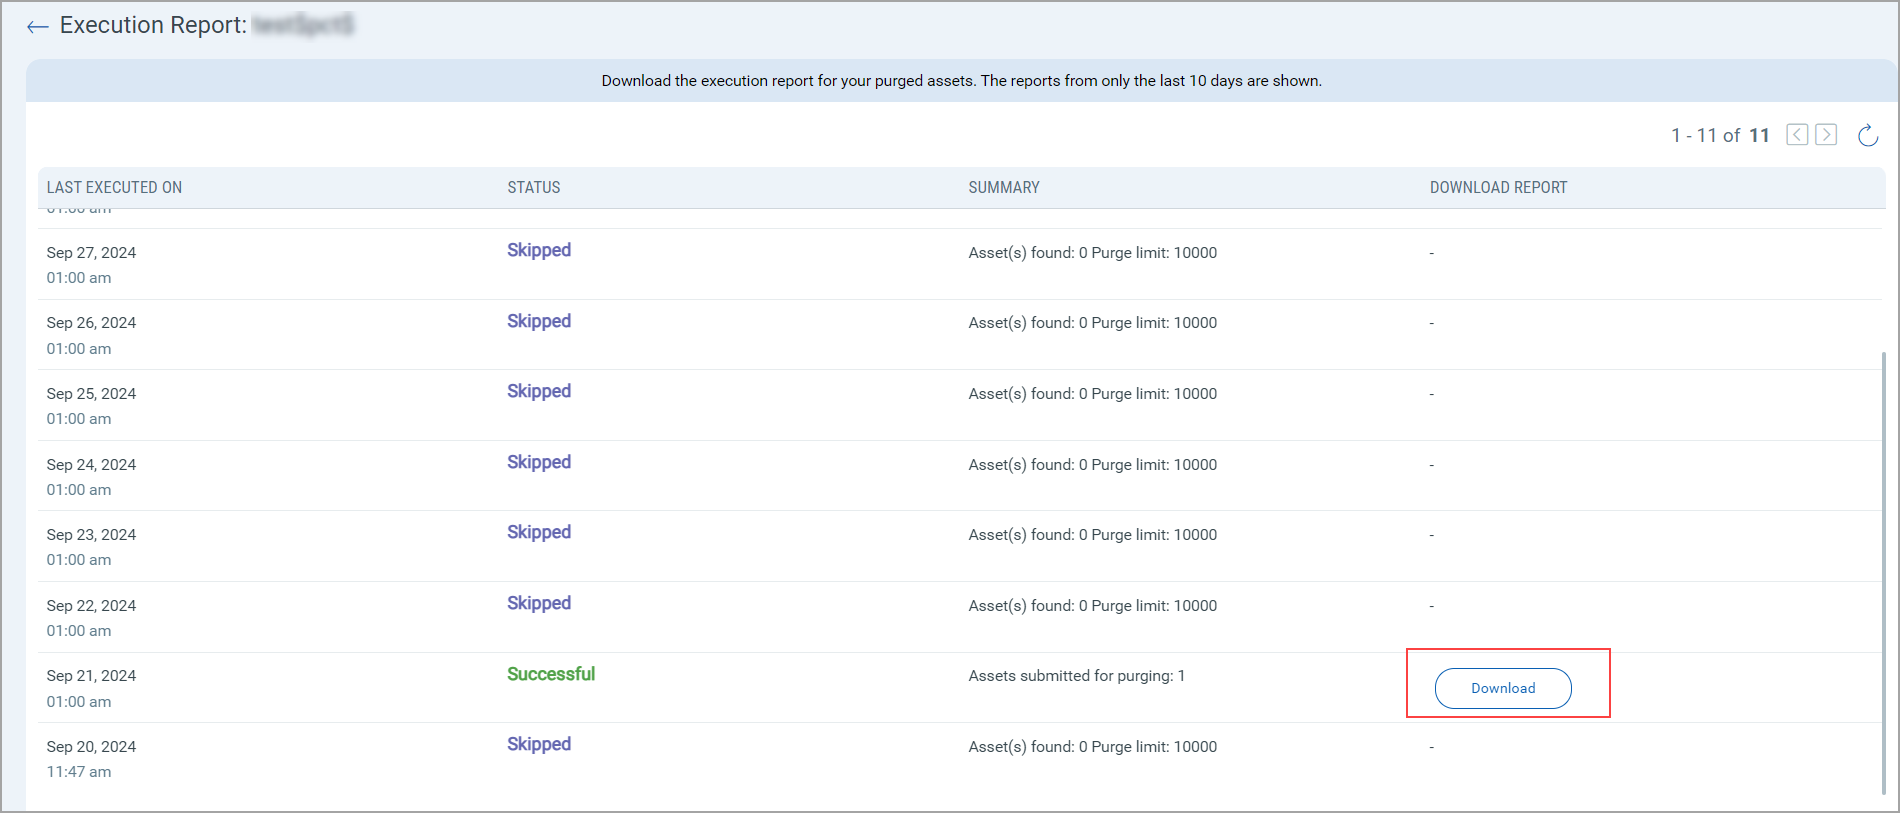Viewport: 1900px width, 813px height.
Task: Click Skipped status for Sep 27, 2024
Action: pos(539,250)
